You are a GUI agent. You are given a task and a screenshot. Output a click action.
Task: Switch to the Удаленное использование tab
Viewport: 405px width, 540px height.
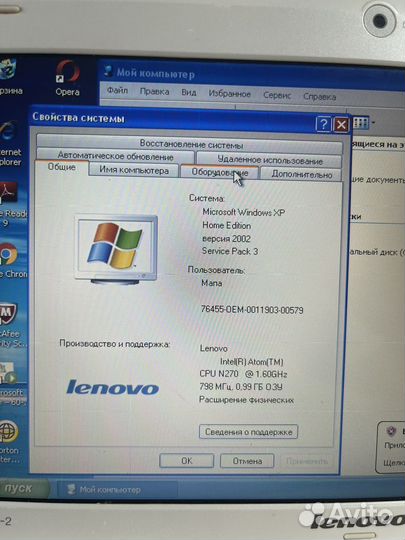270,160
